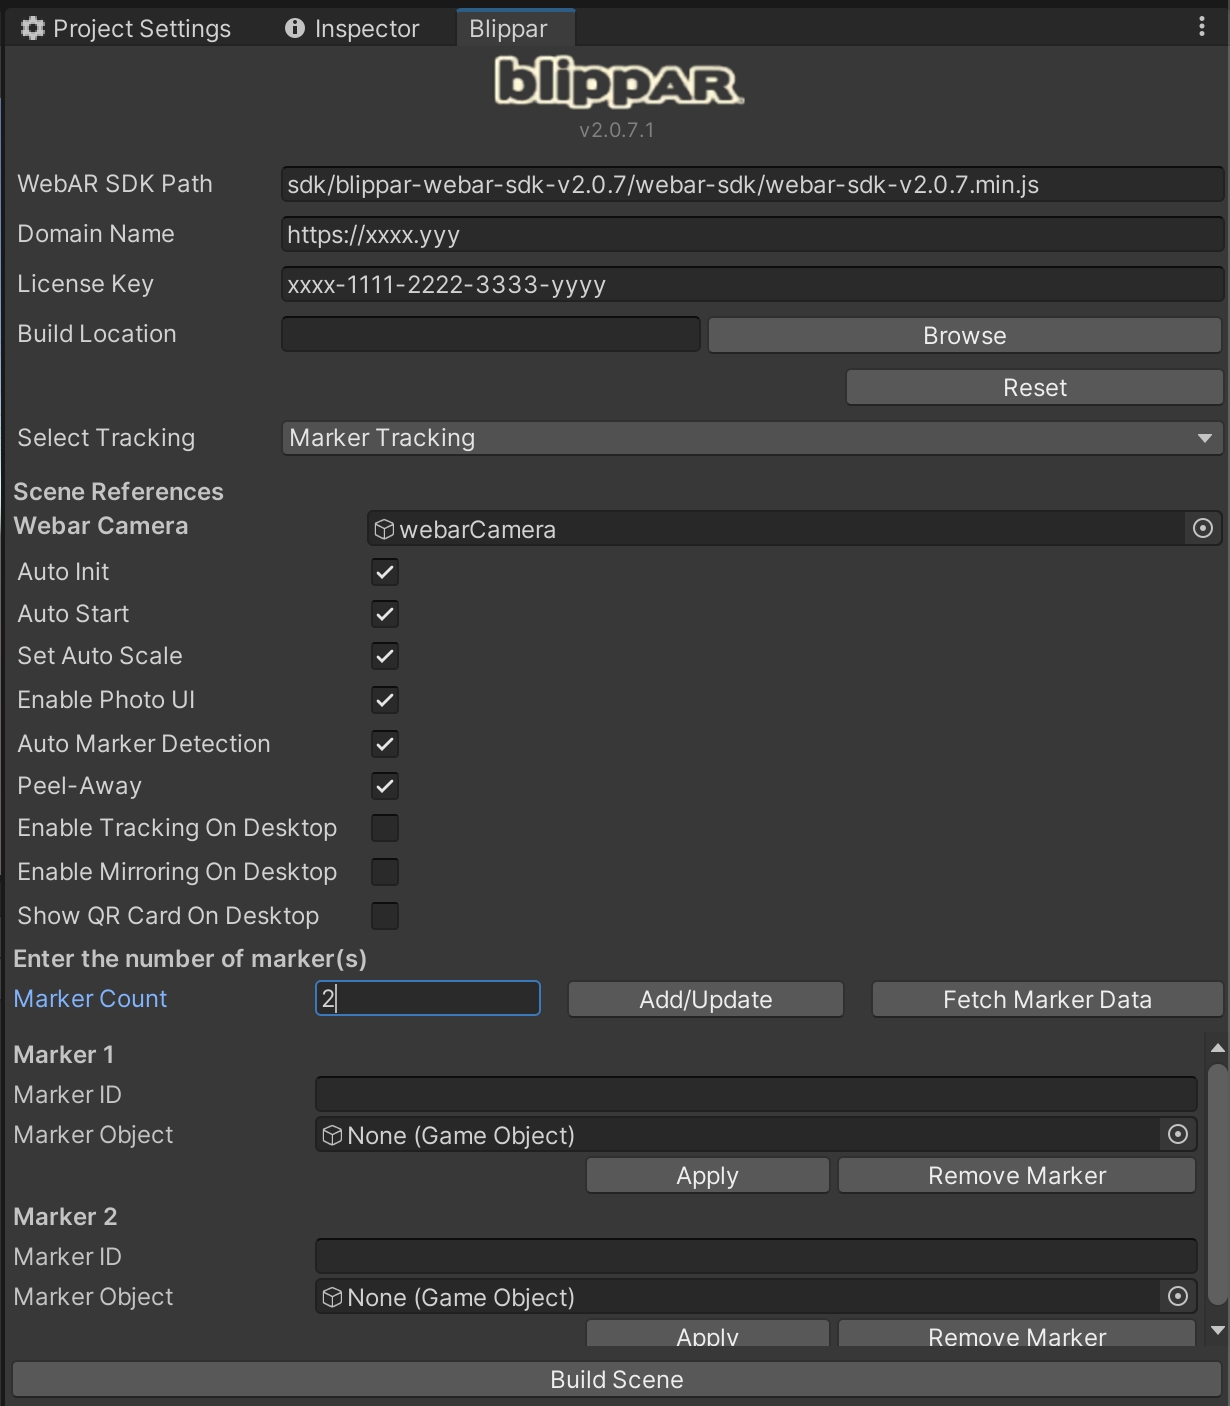Enable Tracking On Desktop checkbox

coord(385,828)
